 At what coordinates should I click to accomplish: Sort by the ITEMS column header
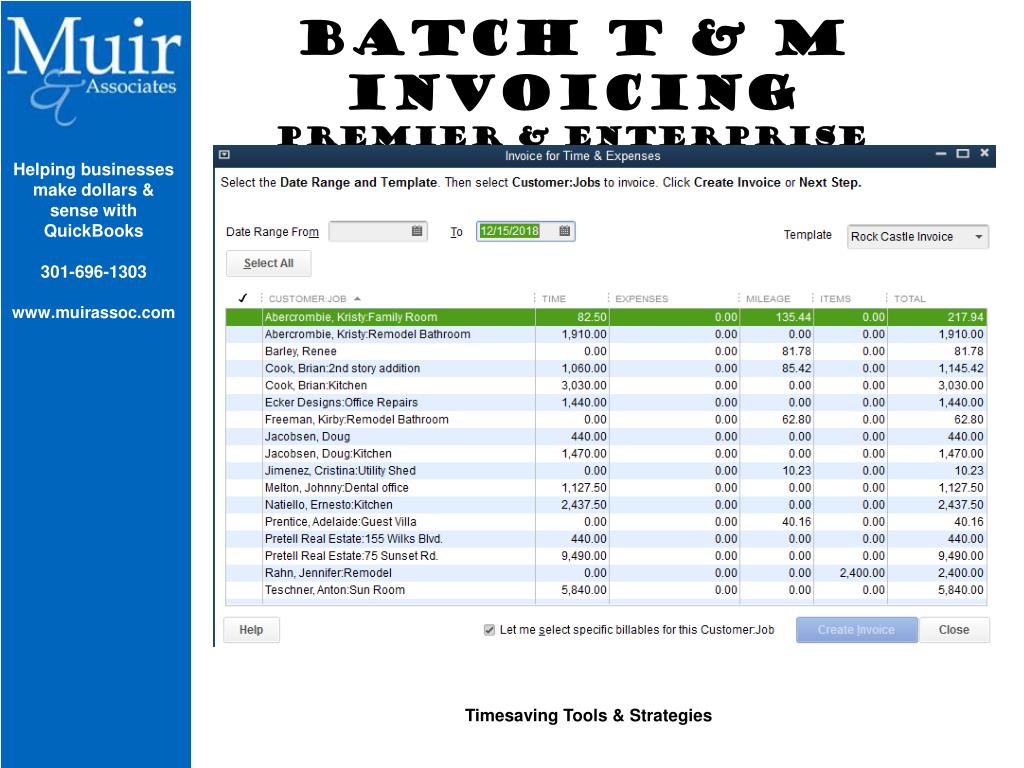(835, 298)
